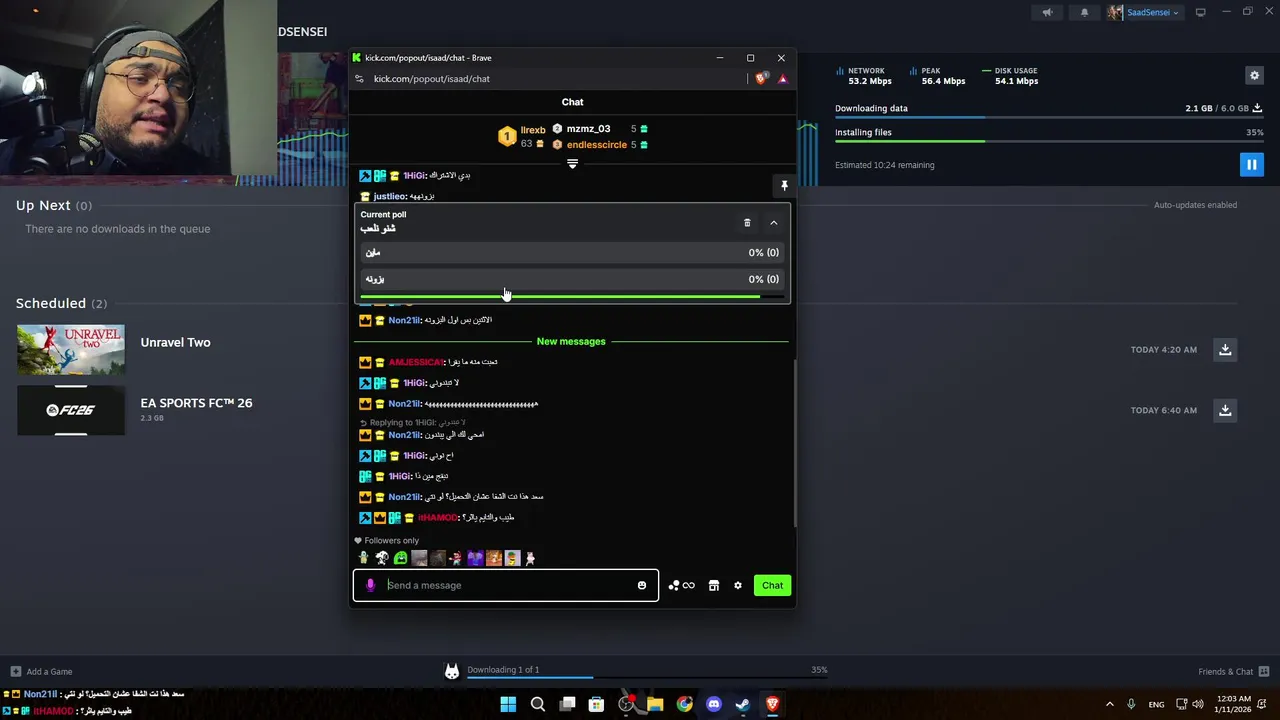The image size is (1280, 720).
Task: Click the Scheduled (2) heading
Action: pos(61,303)
